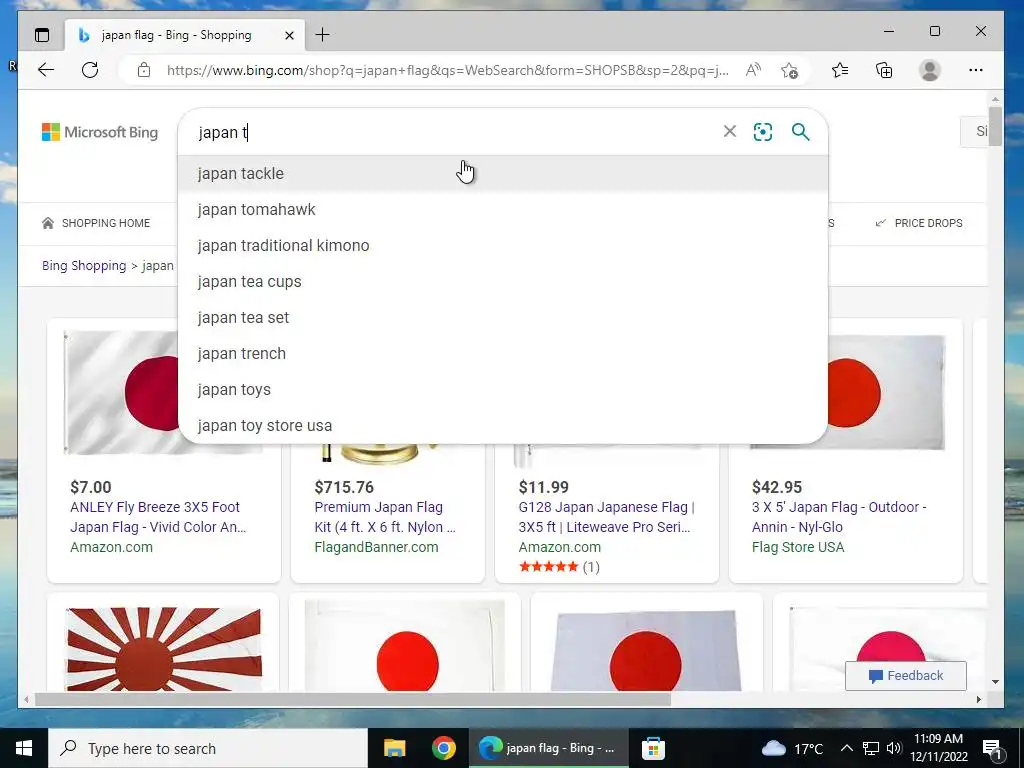The width and height of the screenshot is (1024, 768).
Task: Click the $715.76 price text
Action: point(344,487)
